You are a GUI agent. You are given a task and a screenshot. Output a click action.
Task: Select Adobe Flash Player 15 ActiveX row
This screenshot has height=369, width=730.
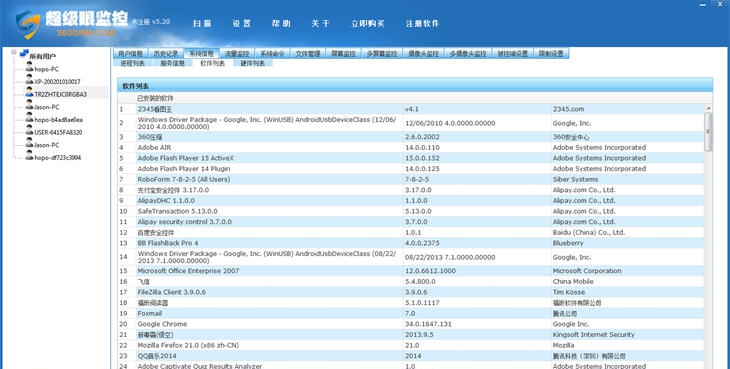pos(411,158)
